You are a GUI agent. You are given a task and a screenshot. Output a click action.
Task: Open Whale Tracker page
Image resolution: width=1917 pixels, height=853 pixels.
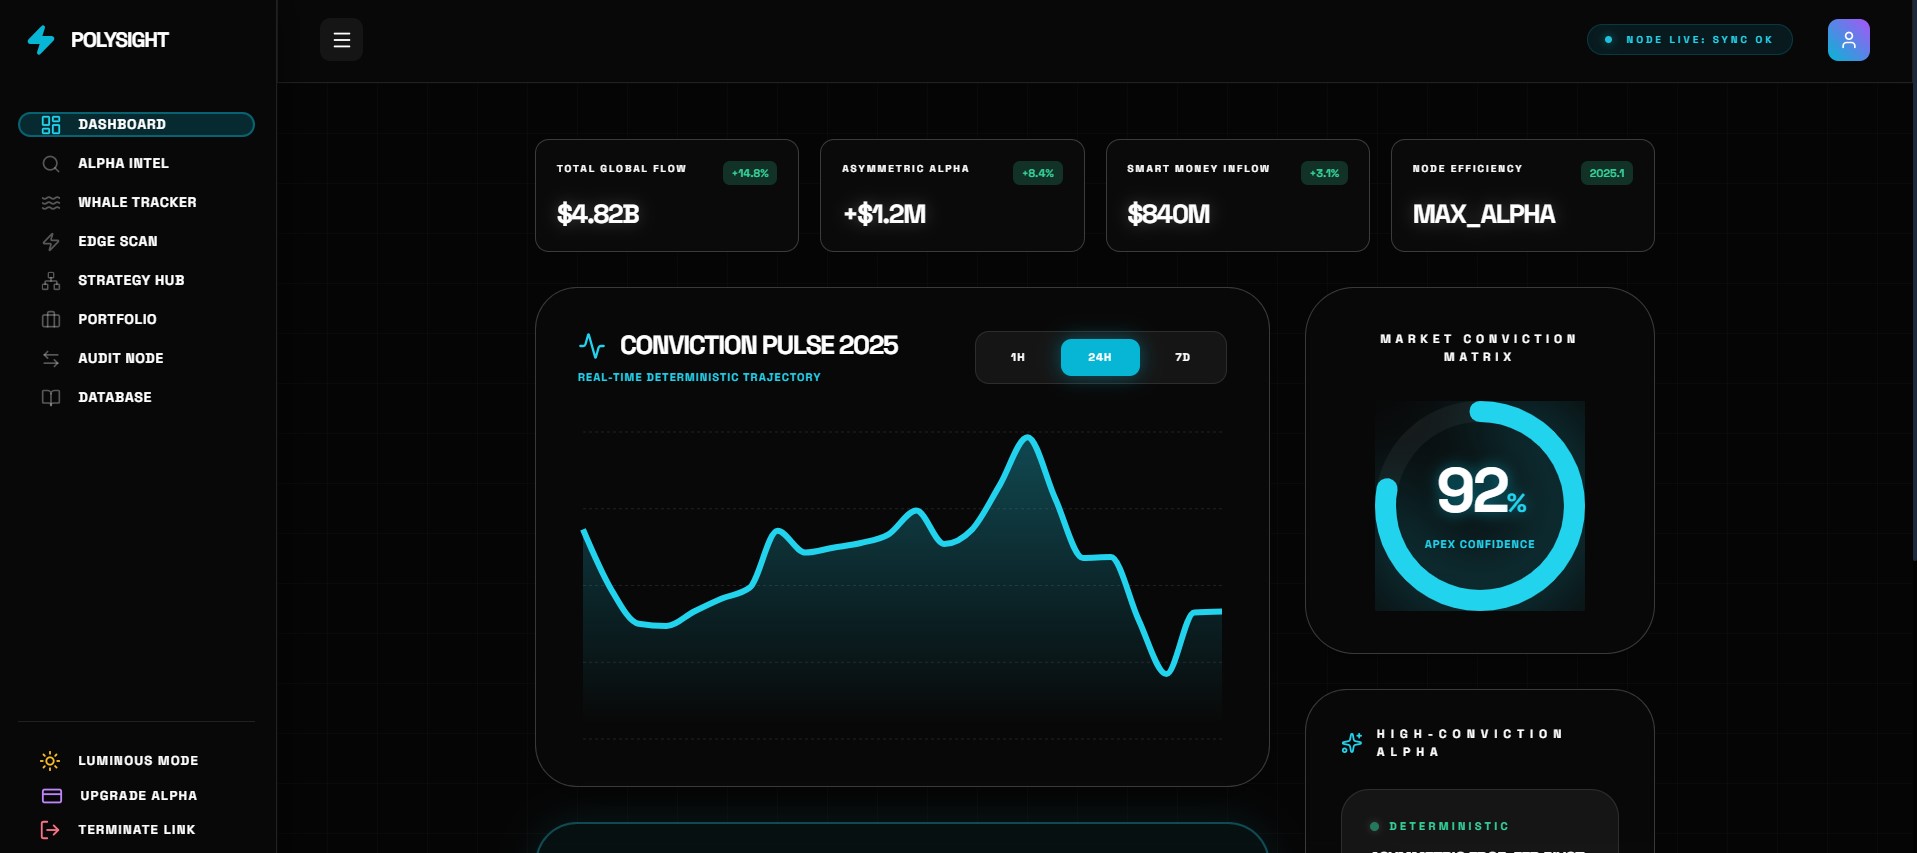[x=136, y=202]
